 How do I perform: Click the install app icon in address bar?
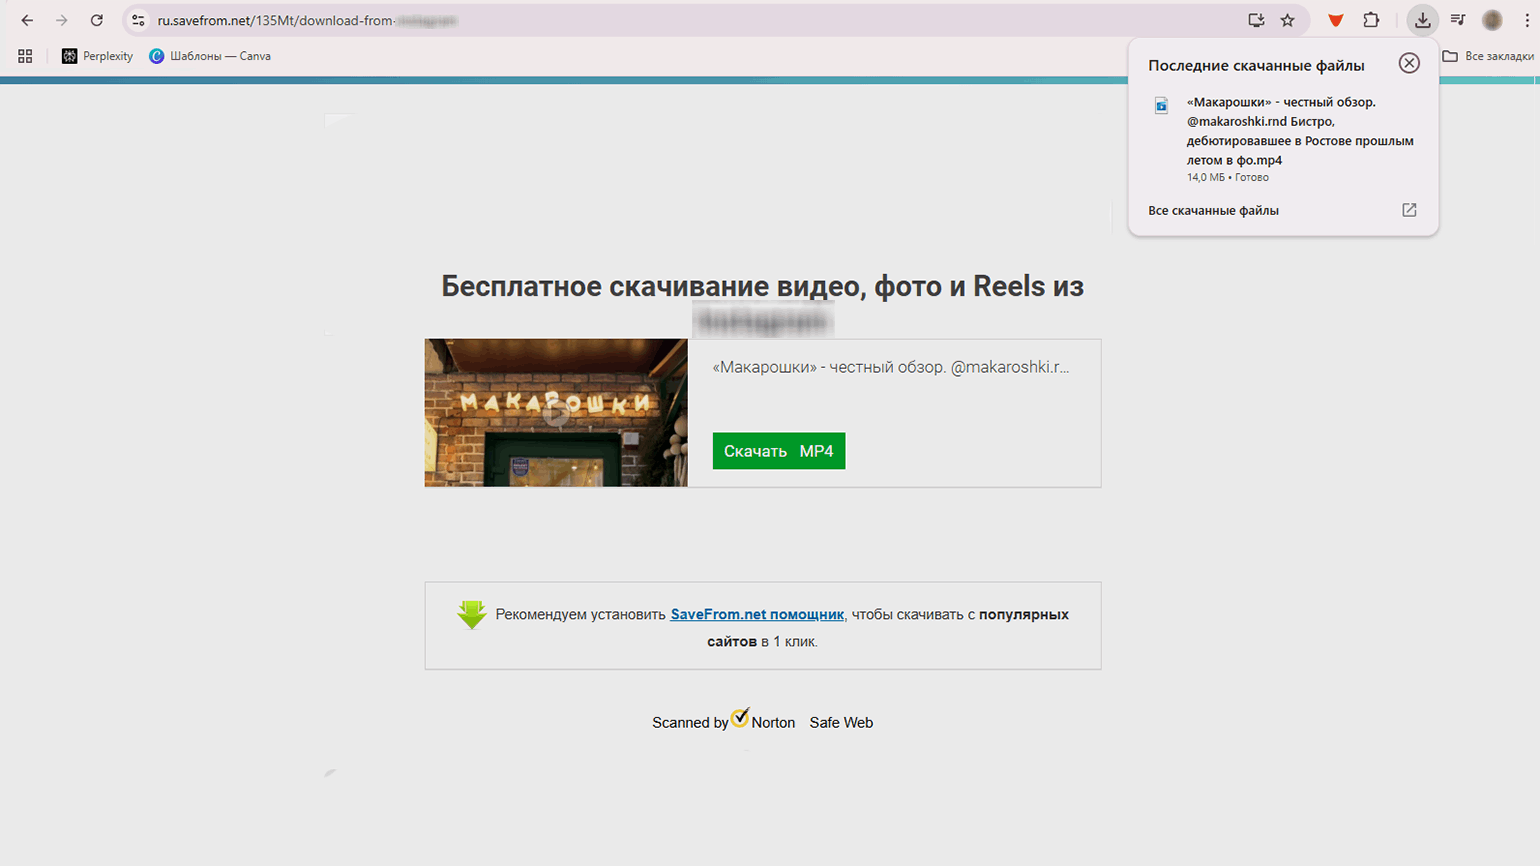(x=1256, y=20)
